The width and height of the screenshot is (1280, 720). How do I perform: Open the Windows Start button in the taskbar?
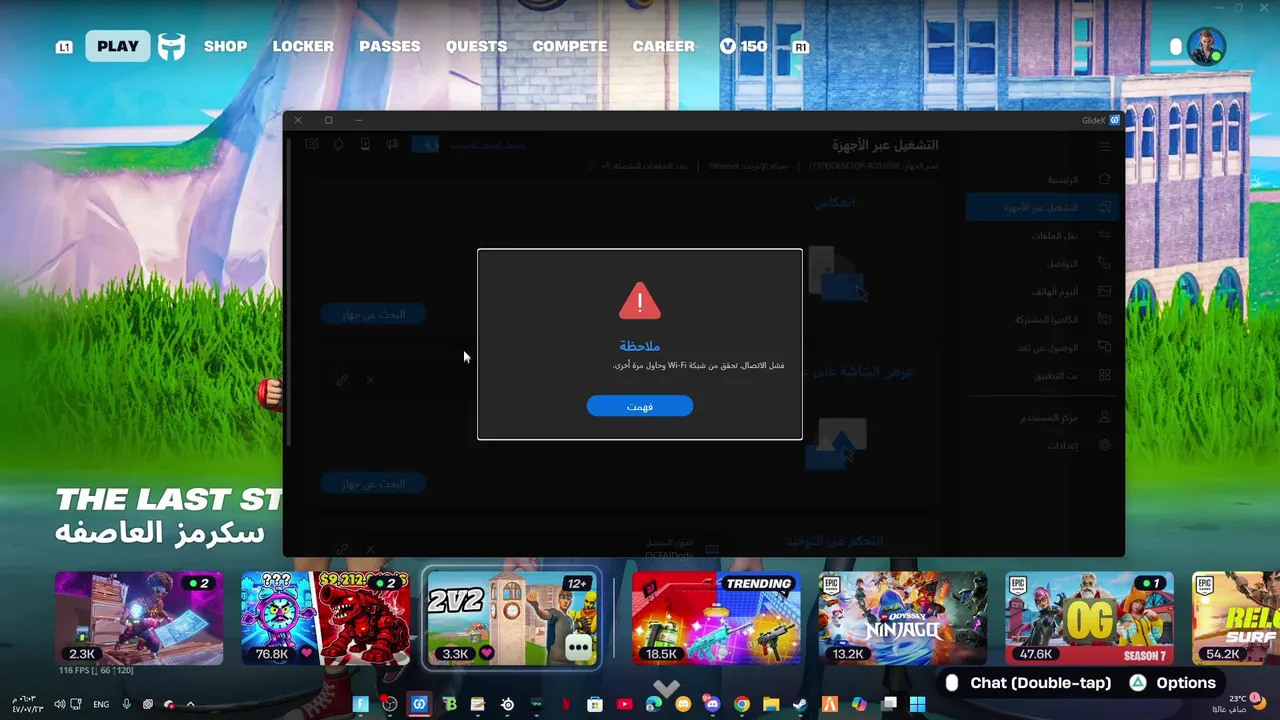tap(917, 704)
